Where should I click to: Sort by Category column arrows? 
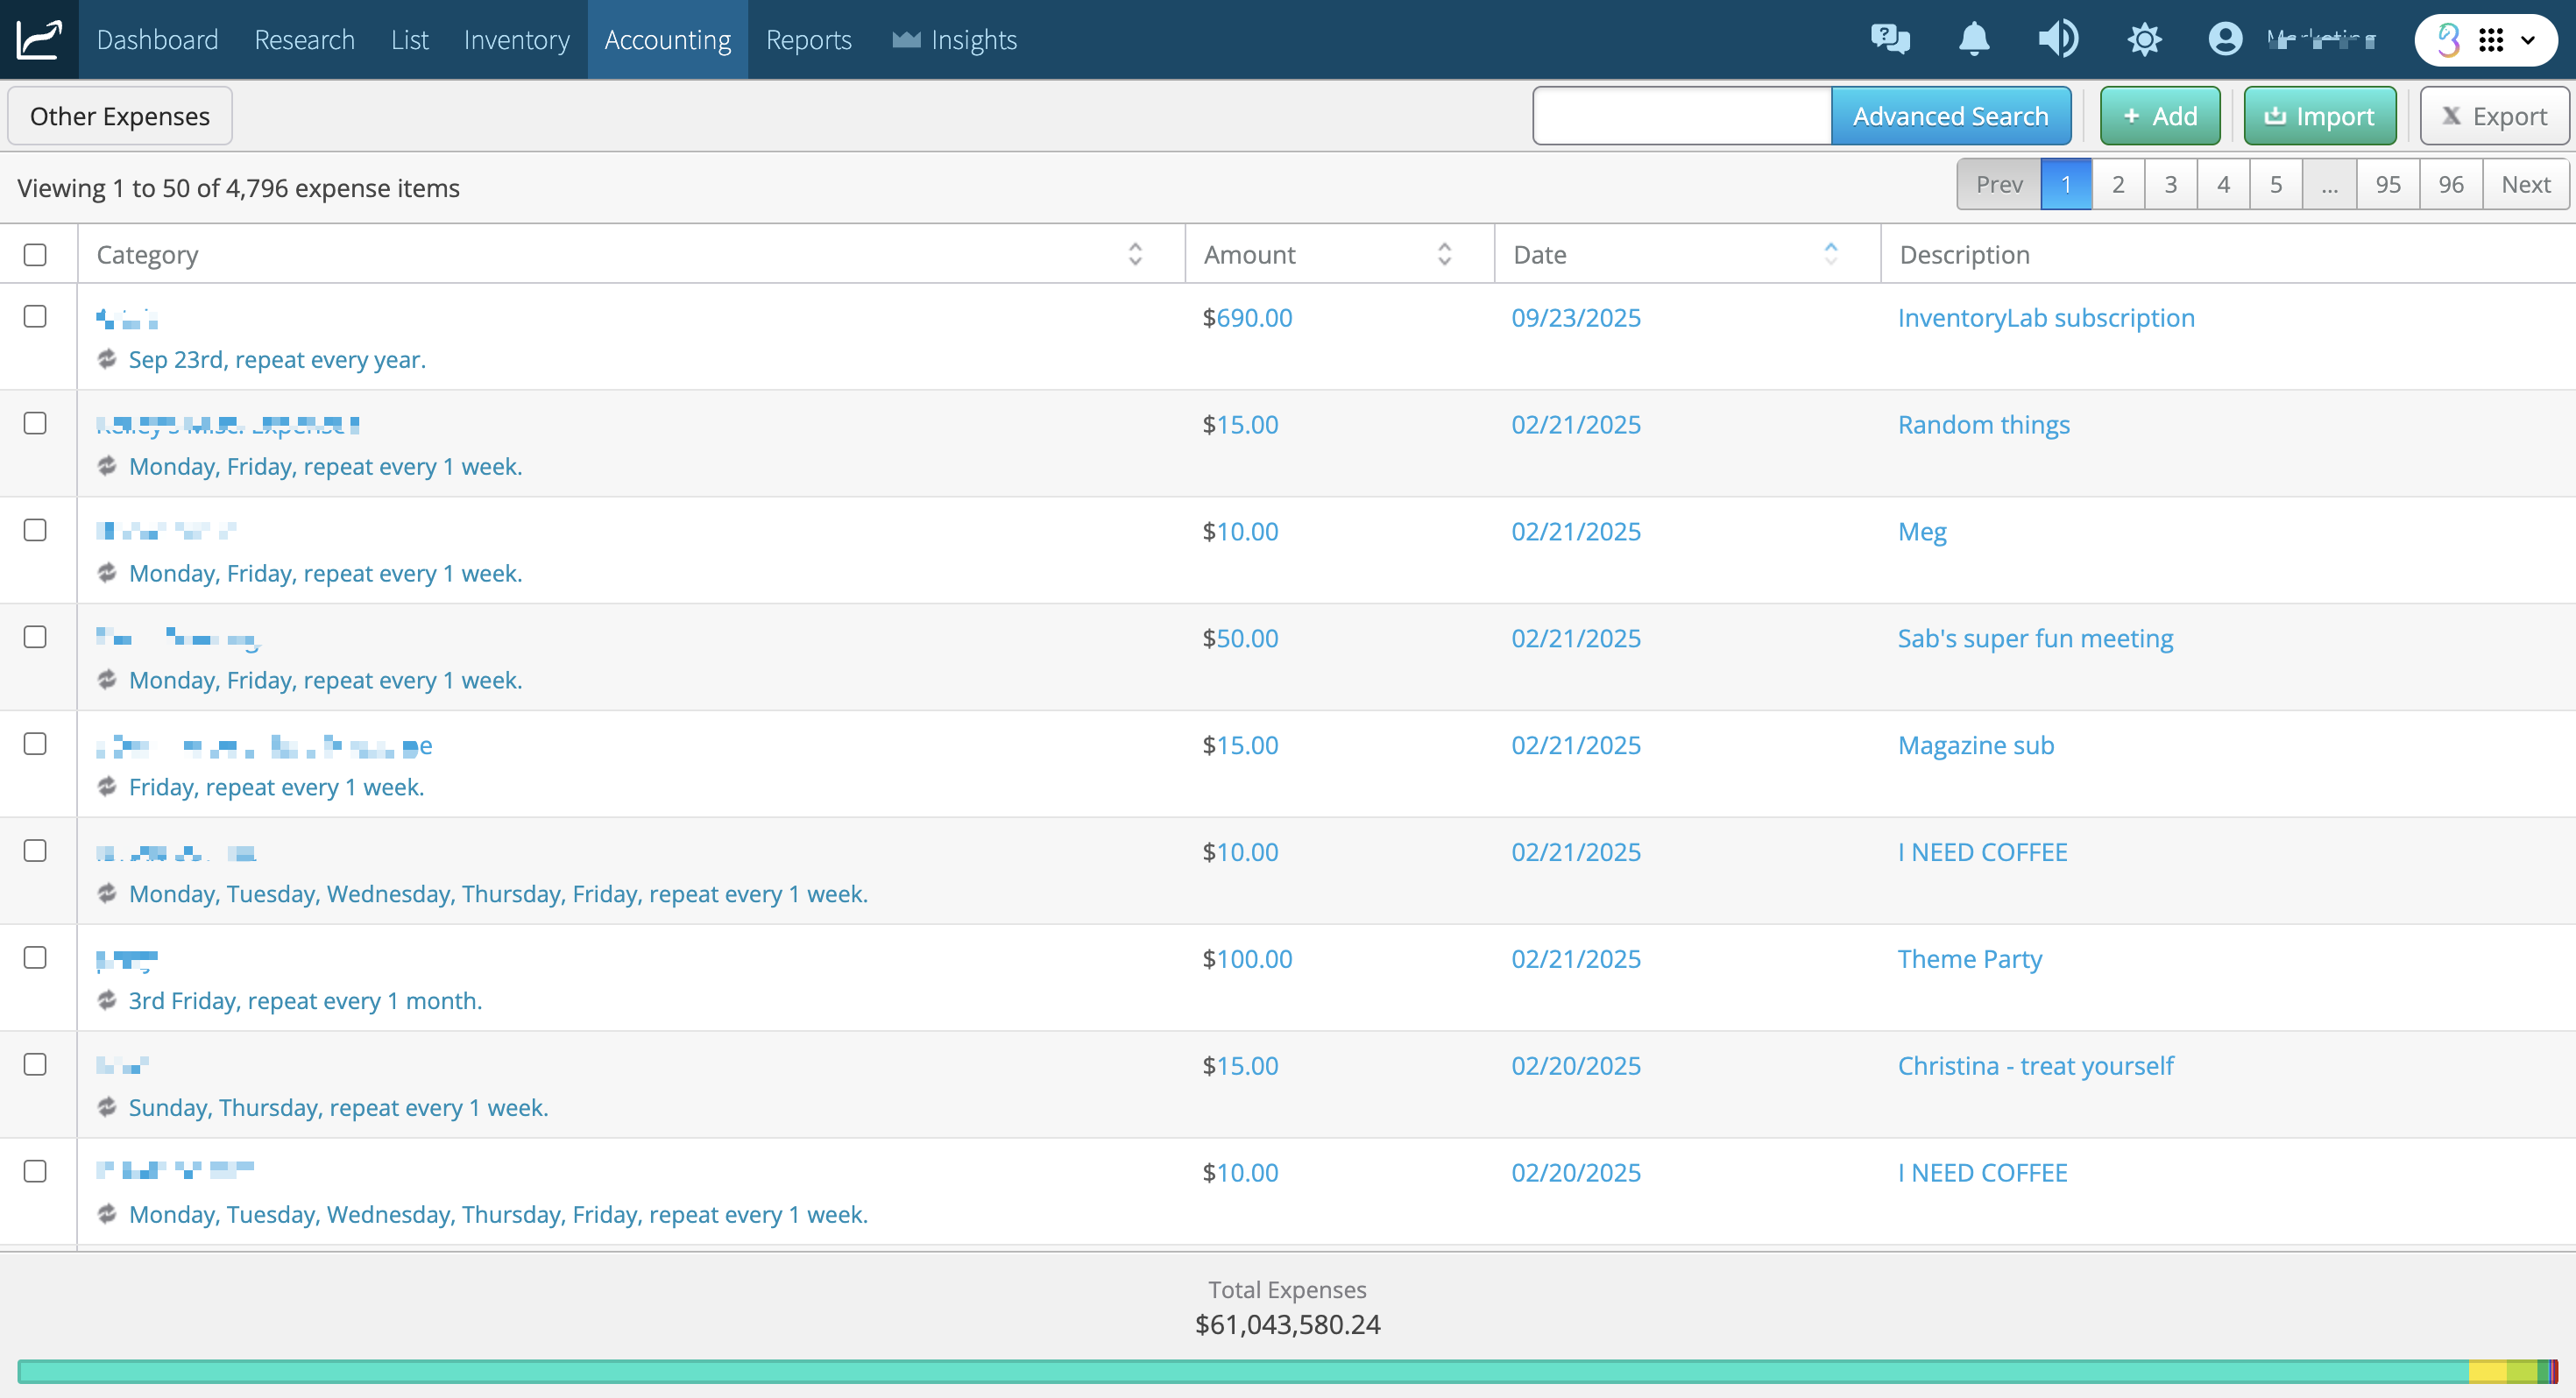click(x=1135, y=254)
